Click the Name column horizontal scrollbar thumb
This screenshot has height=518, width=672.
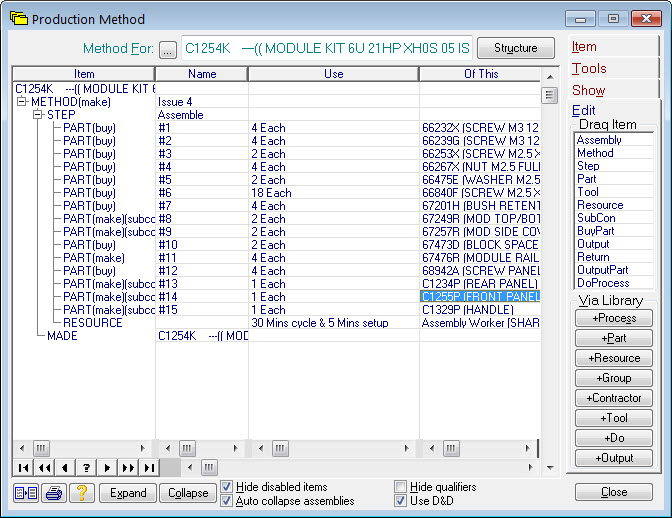pyautogui.click(x=187, y=449)
